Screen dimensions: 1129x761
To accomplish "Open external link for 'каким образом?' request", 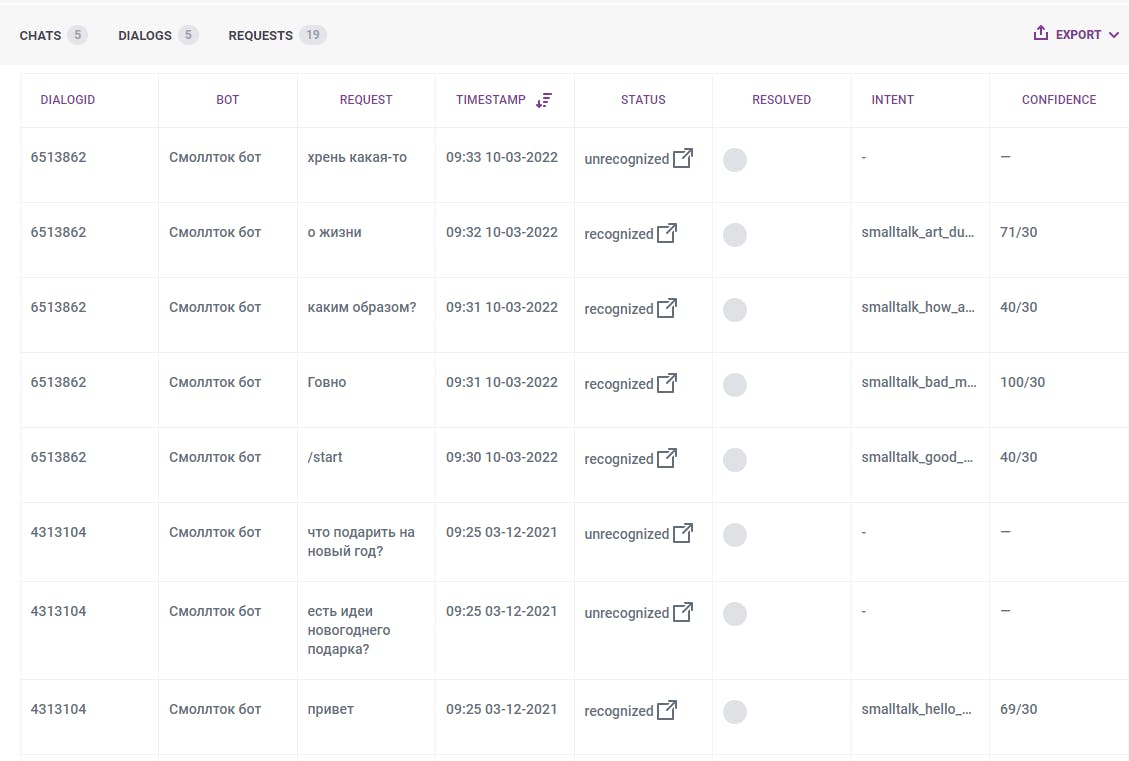I will (x=667, y=308).
